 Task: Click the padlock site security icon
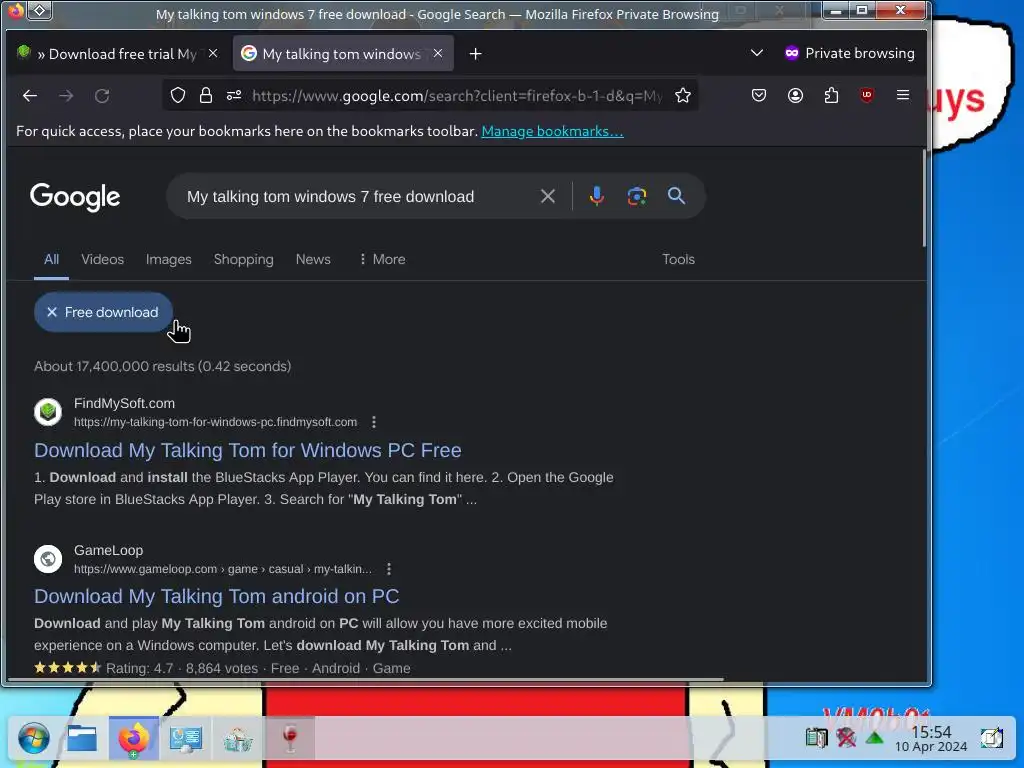[x=206, y=95]
